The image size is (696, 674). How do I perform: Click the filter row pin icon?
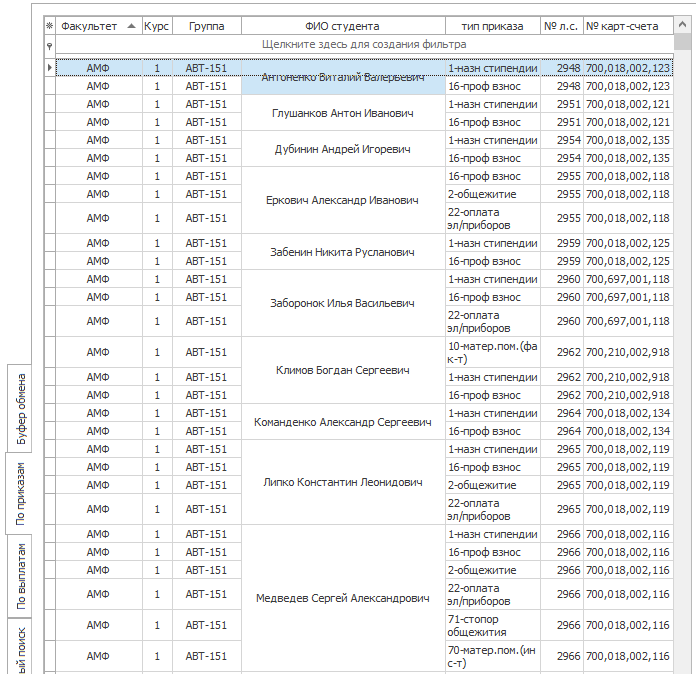coord(50,45)
